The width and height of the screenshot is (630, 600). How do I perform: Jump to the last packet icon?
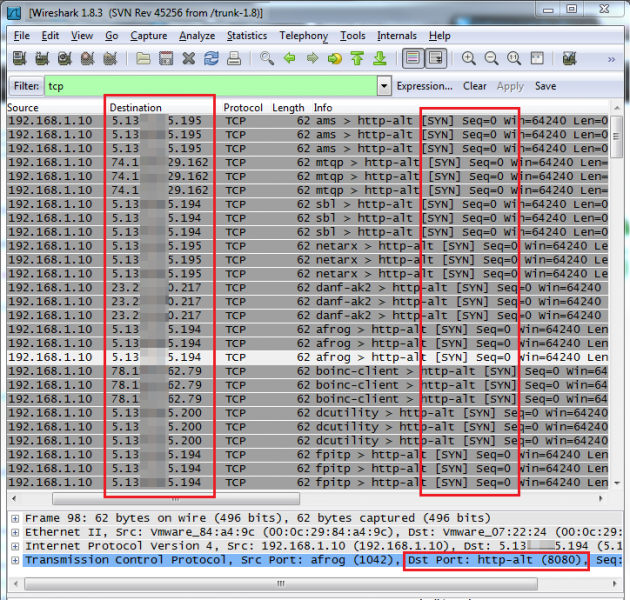pyautogui.click(x=380, y=59)
